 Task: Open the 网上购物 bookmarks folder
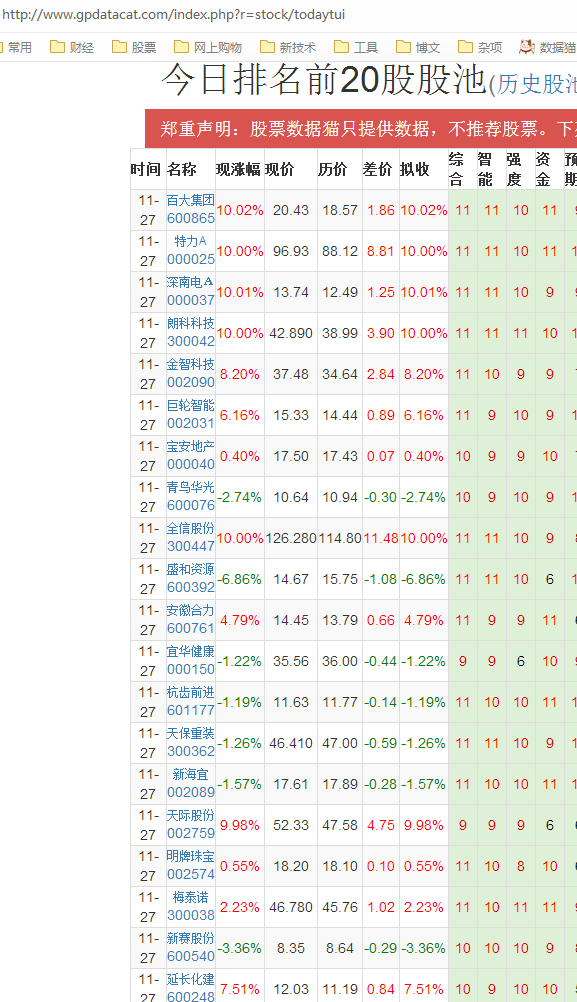[x=208, y=47]
